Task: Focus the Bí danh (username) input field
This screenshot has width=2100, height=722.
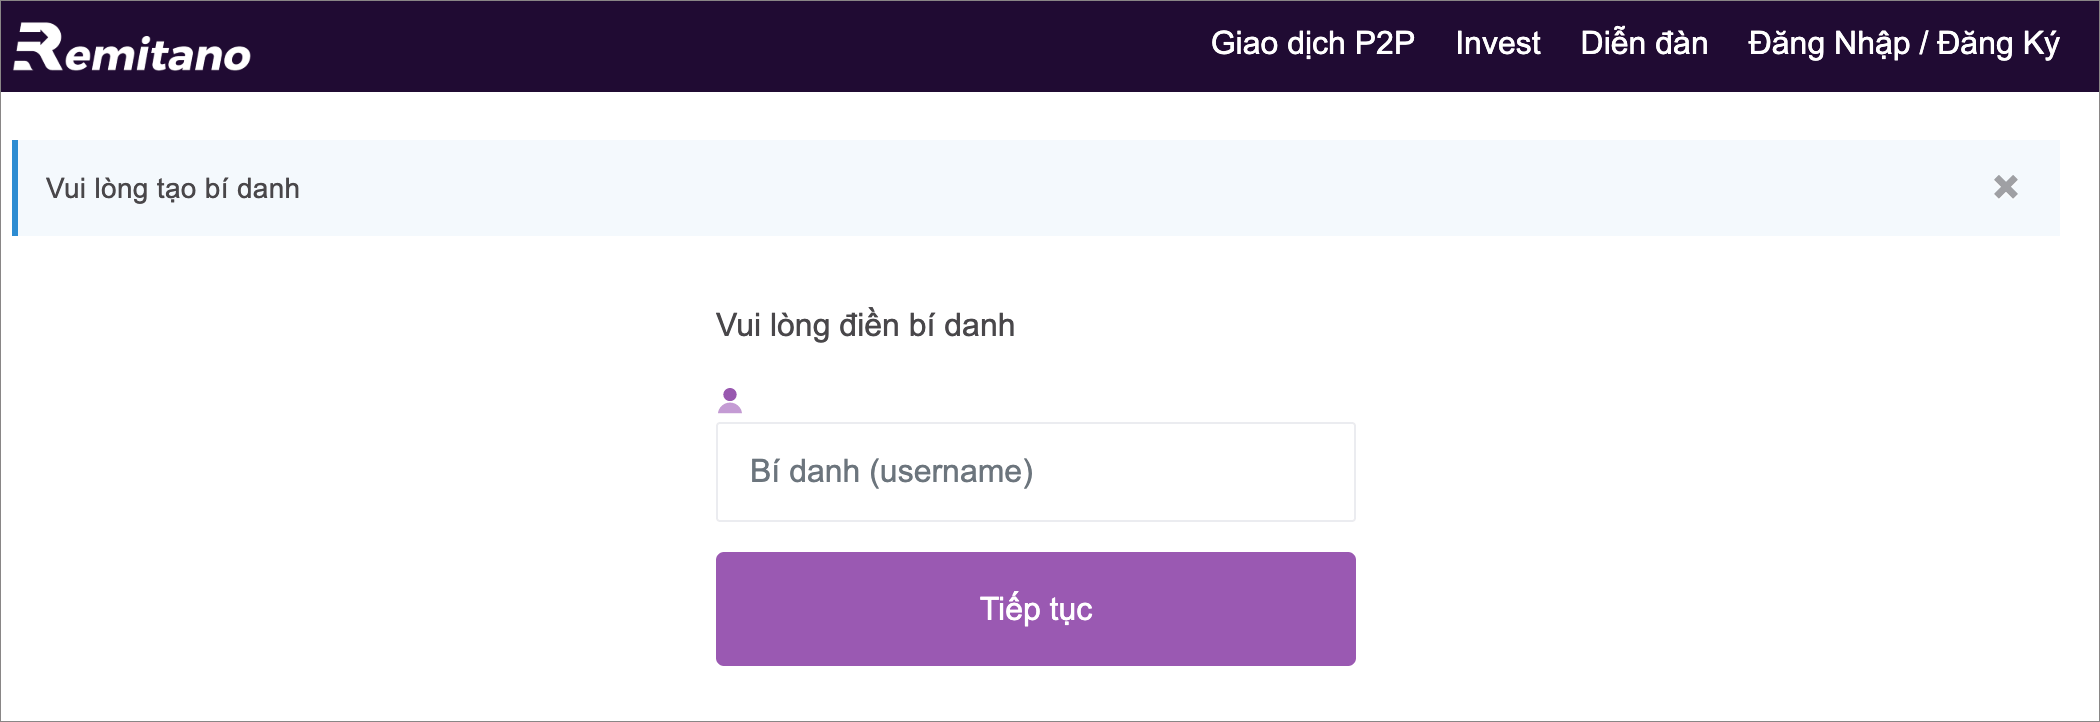Action: [x=1035, y=472]
